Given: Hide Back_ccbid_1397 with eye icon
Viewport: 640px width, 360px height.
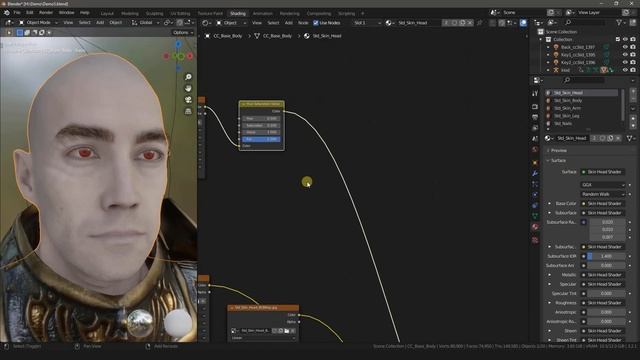Looking at the screenshot, I should [x=625, y=47].
